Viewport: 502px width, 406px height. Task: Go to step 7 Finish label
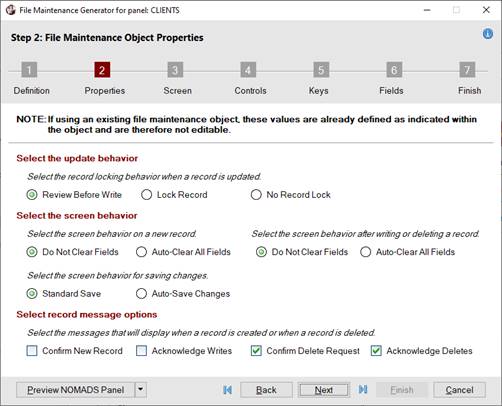[469, 91]
